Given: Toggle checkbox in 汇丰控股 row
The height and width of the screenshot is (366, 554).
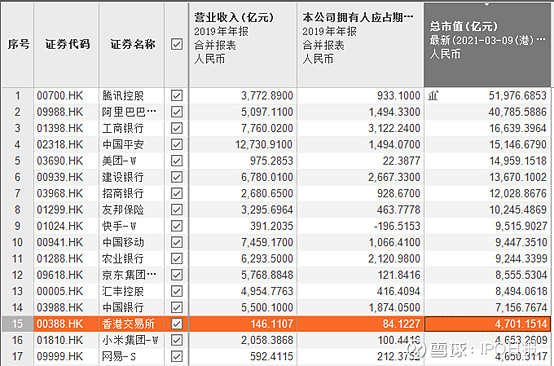Looking at the screenshot, I should click(177, 291).
